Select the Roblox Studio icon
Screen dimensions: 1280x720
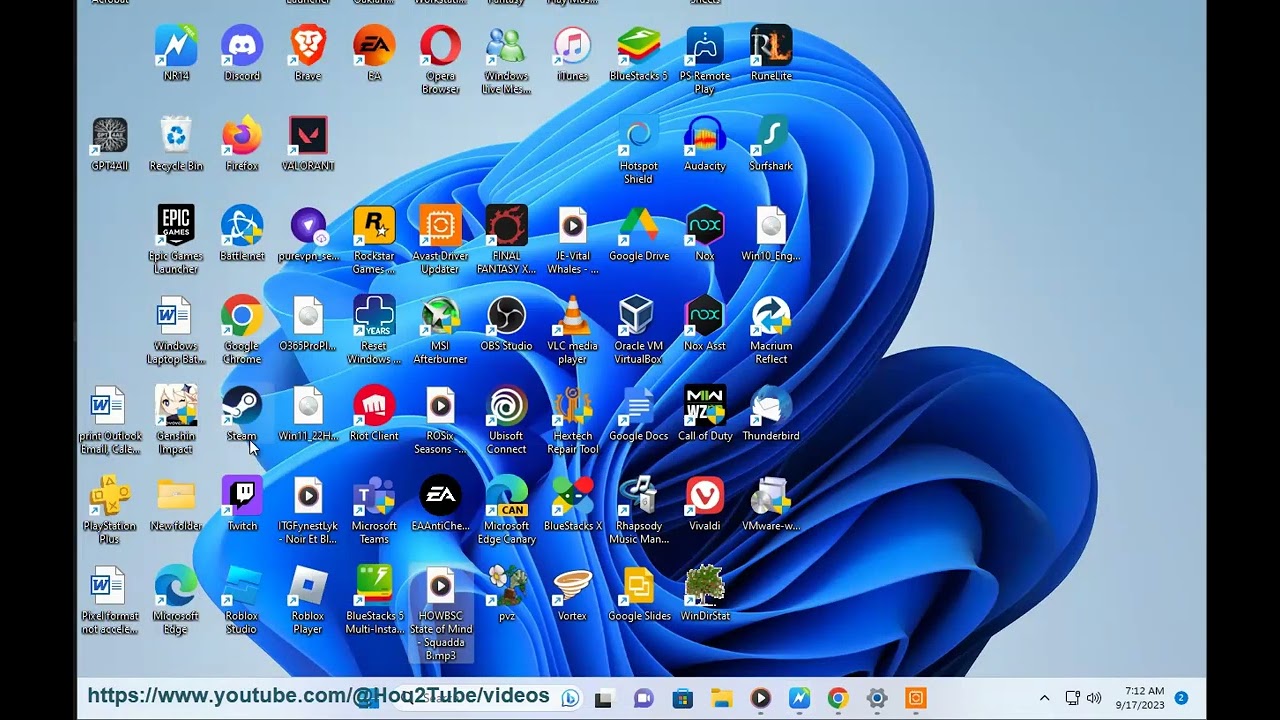pos(242,600)
